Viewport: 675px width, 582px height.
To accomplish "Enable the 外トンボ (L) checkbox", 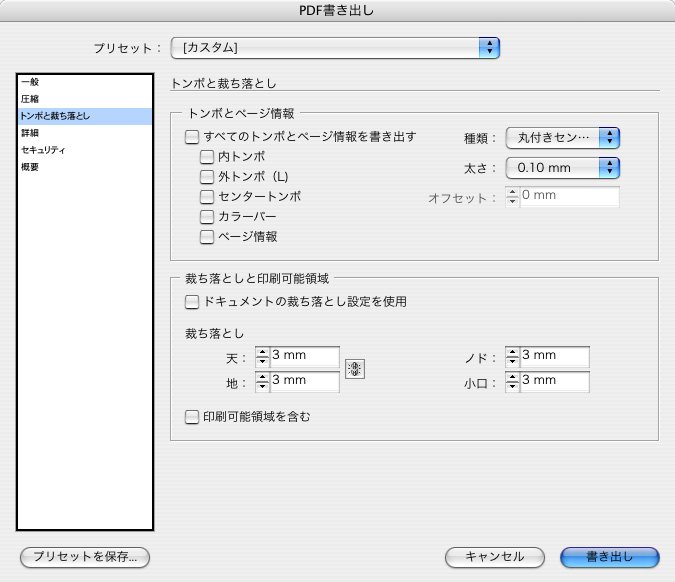I will click(207, 176).
